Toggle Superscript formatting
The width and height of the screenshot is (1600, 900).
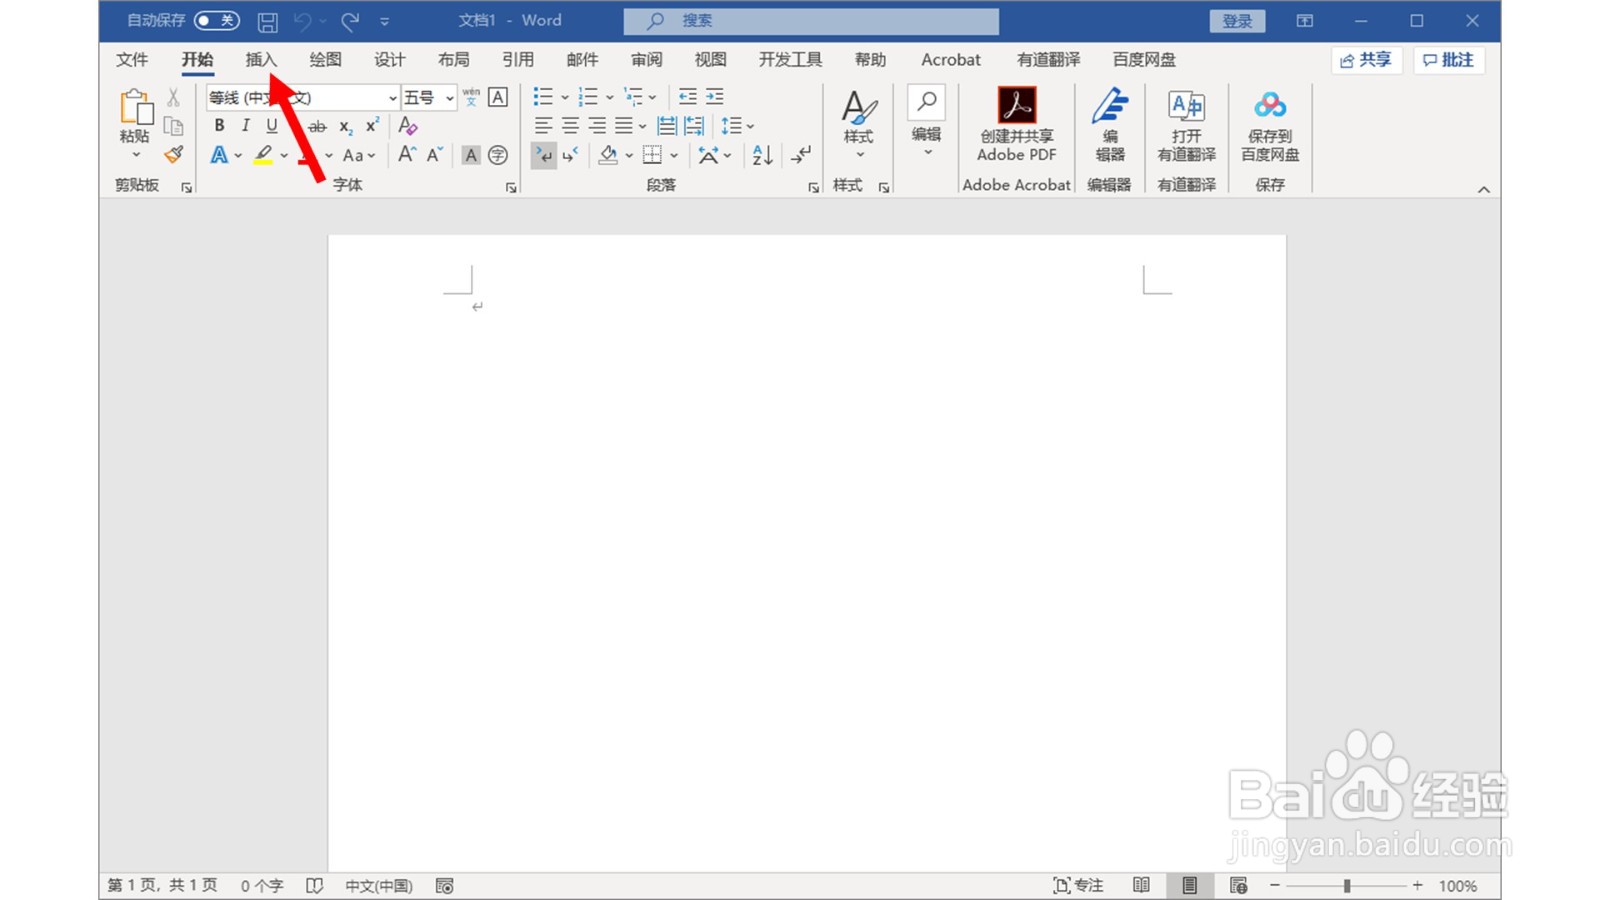tap(372, 126)
